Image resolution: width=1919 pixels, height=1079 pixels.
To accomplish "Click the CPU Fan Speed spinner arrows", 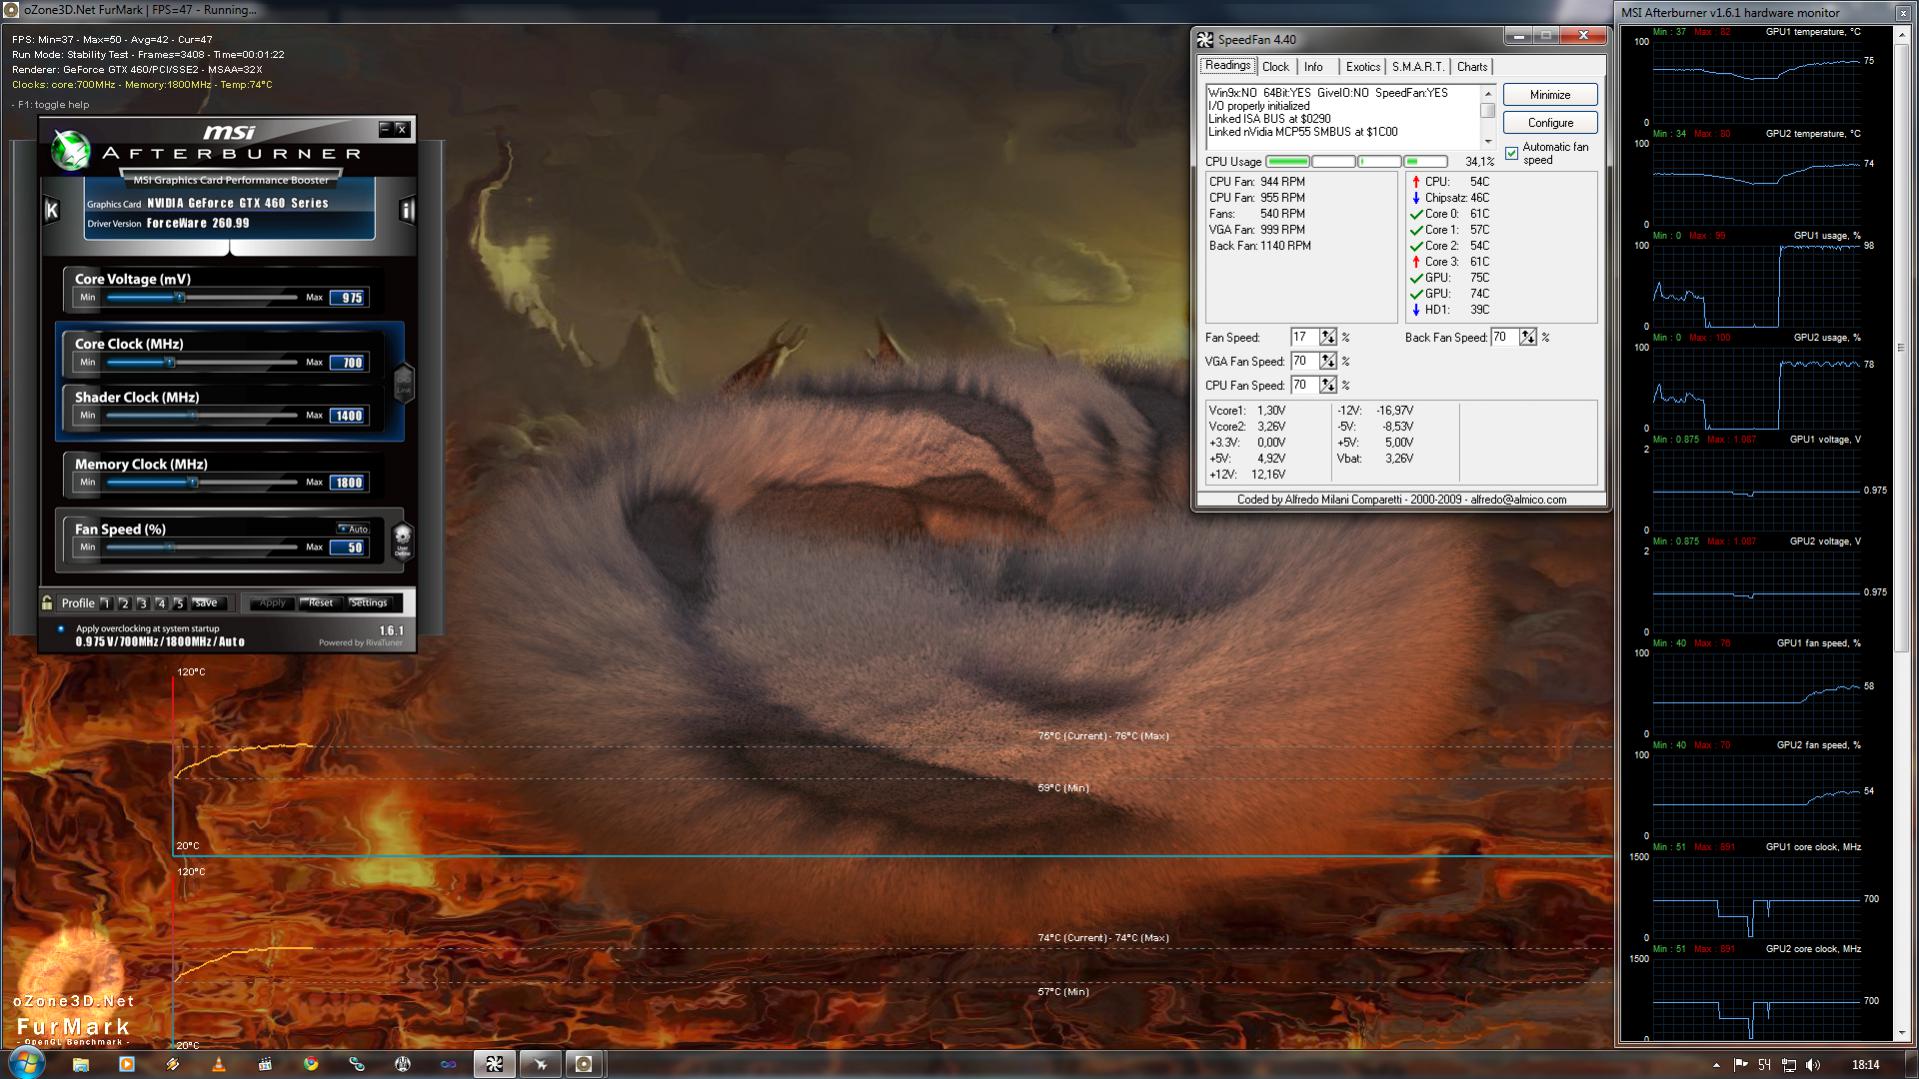I will [x=1327, y=386].
